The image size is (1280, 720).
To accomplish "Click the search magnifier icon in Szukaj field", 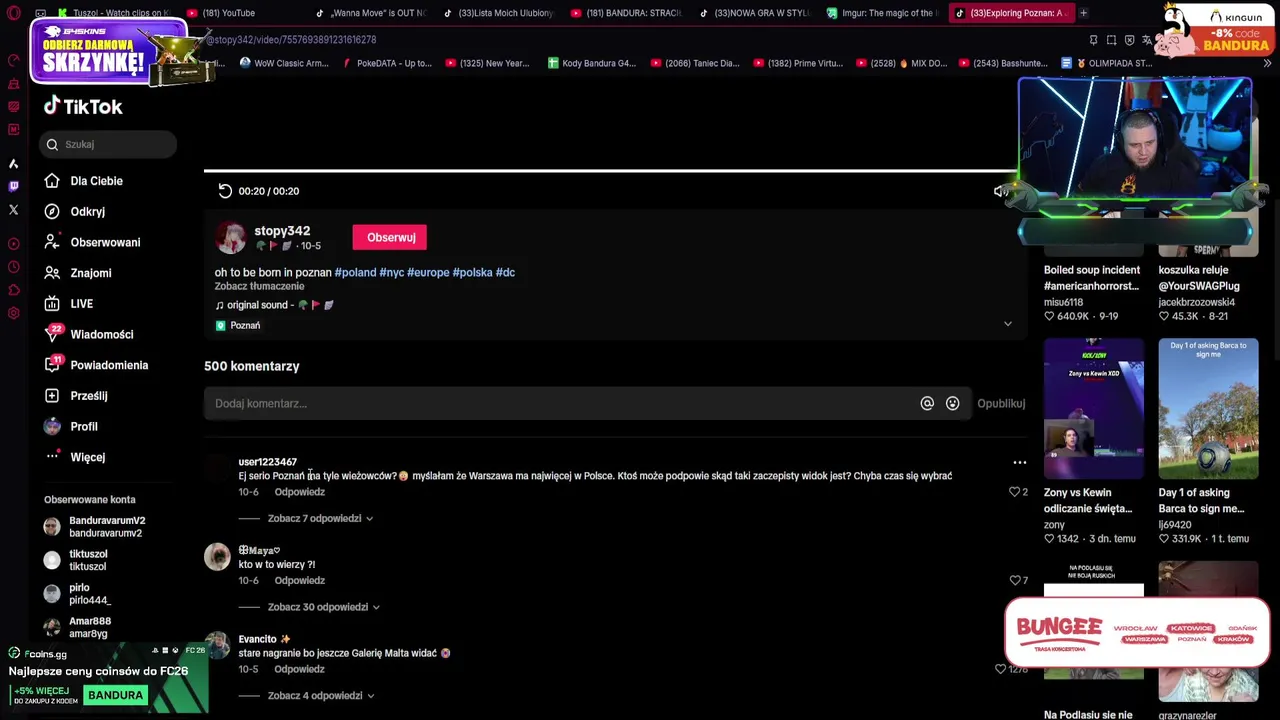I will [52, 144].
